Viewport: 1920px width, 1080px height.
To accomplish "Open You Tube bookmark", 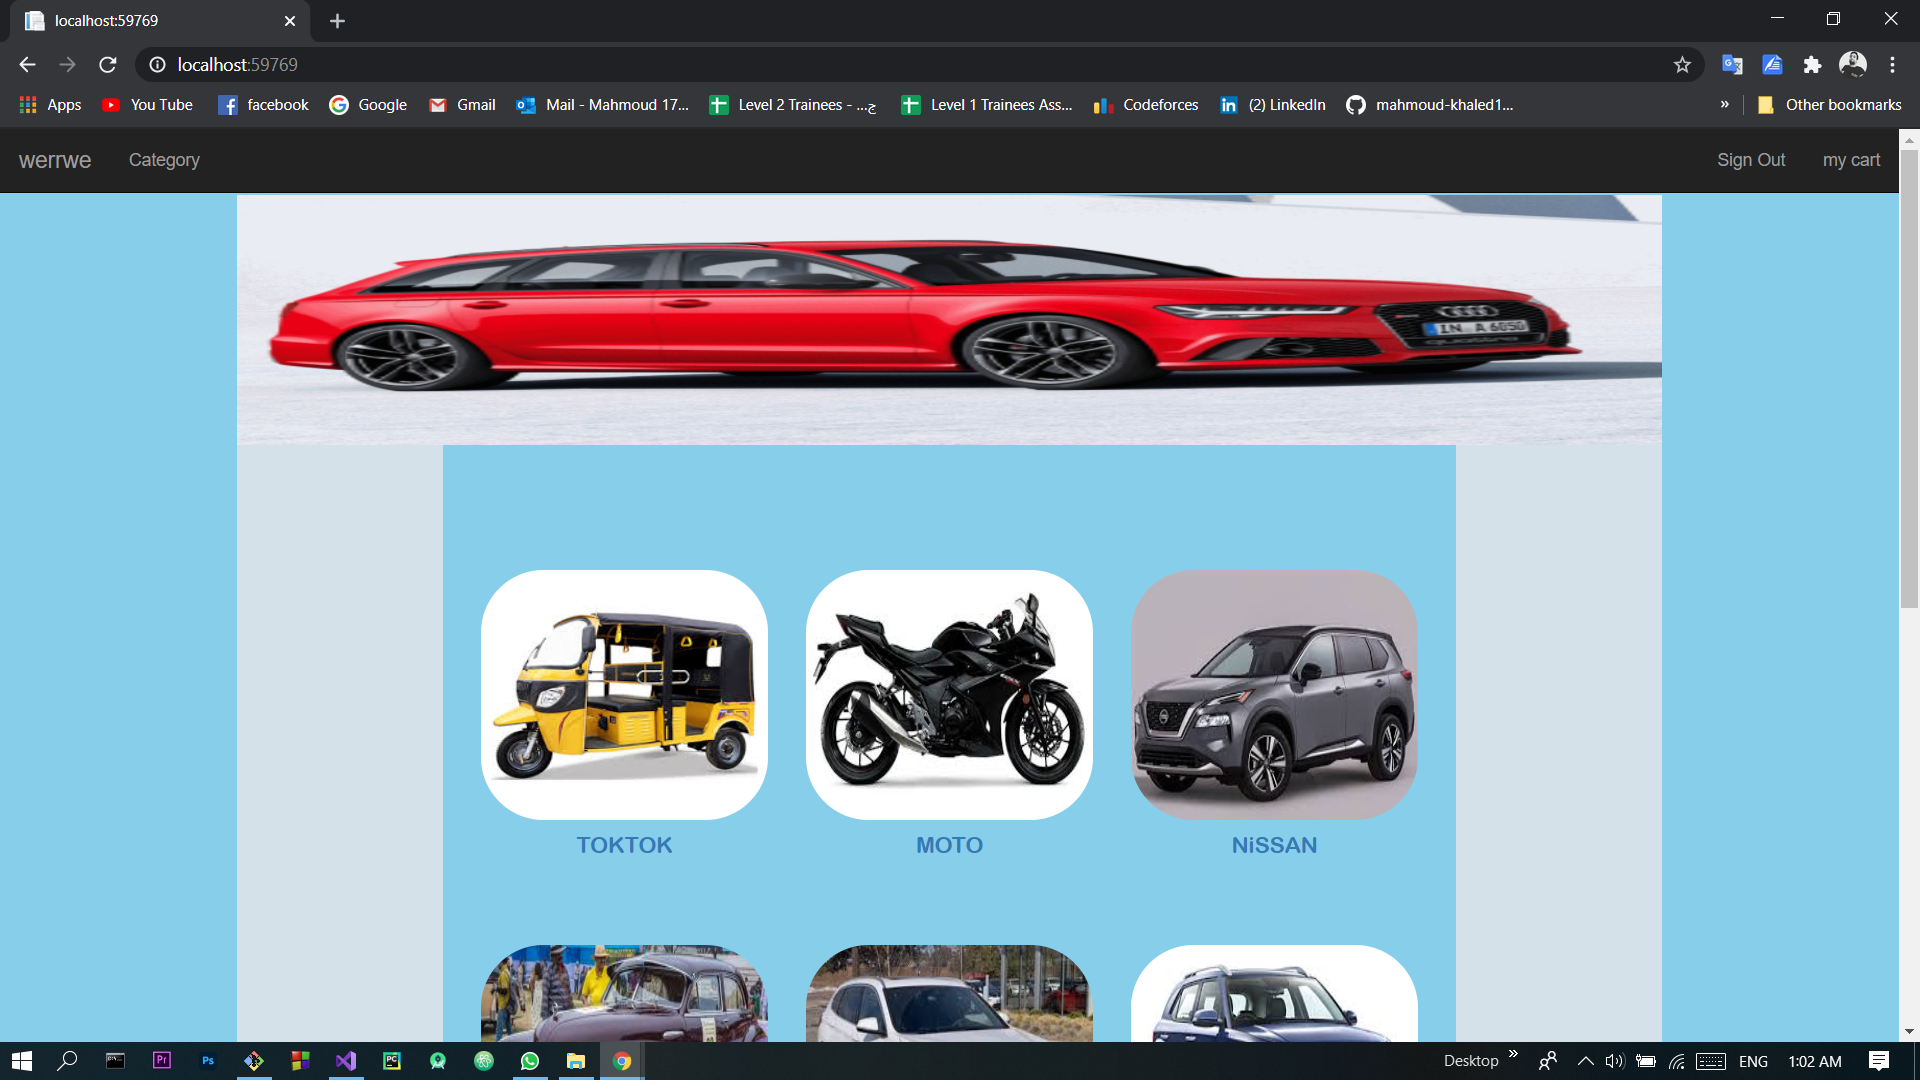I will (x=148, y=105).
